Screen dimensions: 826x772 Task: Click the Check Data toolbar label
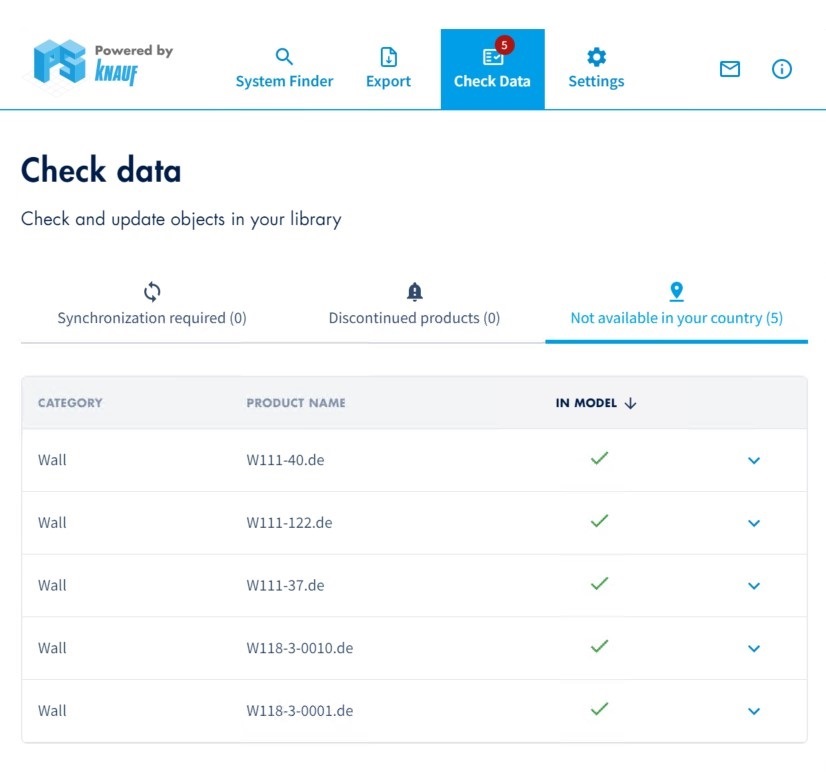[492, 82]
